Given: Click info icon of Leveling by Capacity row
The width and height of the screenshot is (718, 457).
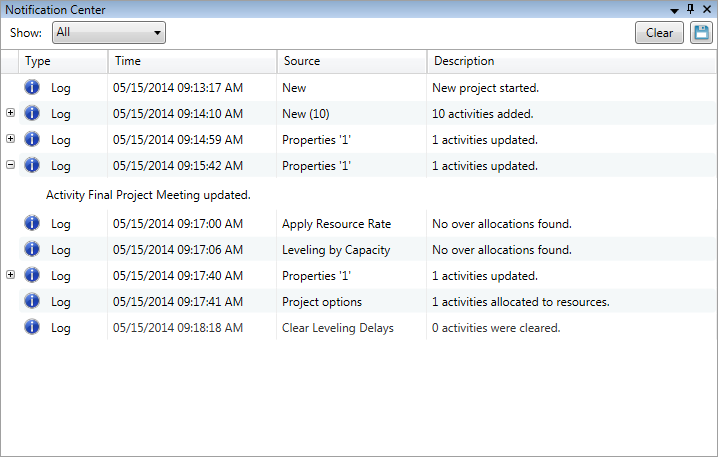Looking at the screenshot, I should point(32,250).
